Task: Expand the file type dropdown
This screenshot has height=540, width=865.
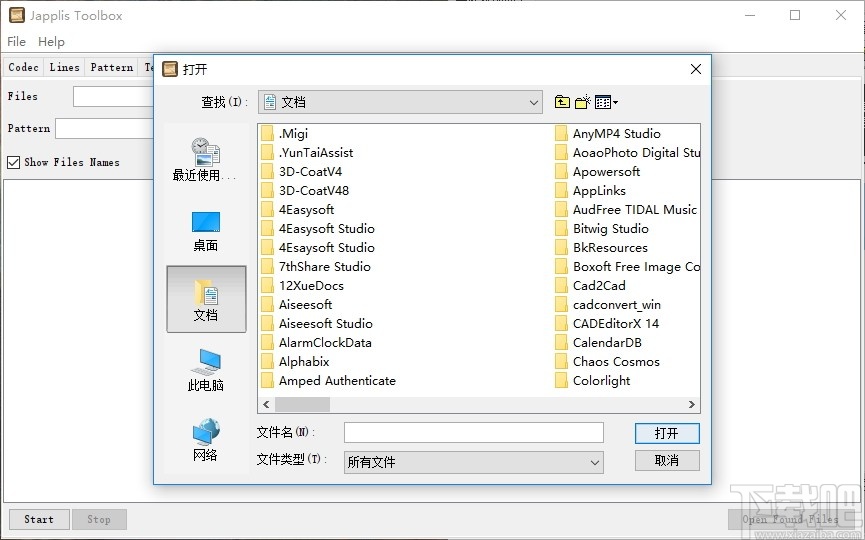Action: 594,462
